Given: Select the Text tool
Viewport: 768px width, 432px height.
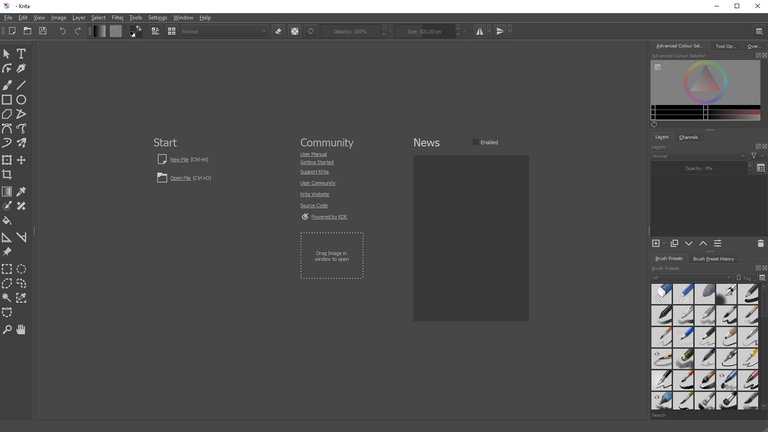Looking at the screenshot, I should (21, 54).
